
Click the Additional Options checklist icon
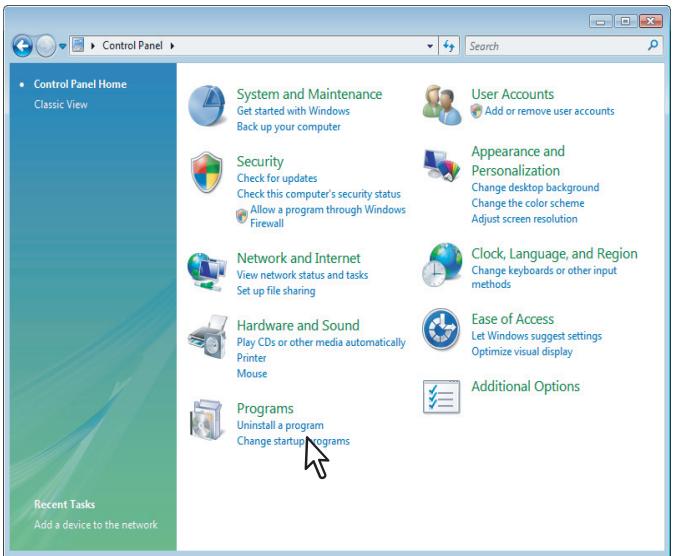441,397
